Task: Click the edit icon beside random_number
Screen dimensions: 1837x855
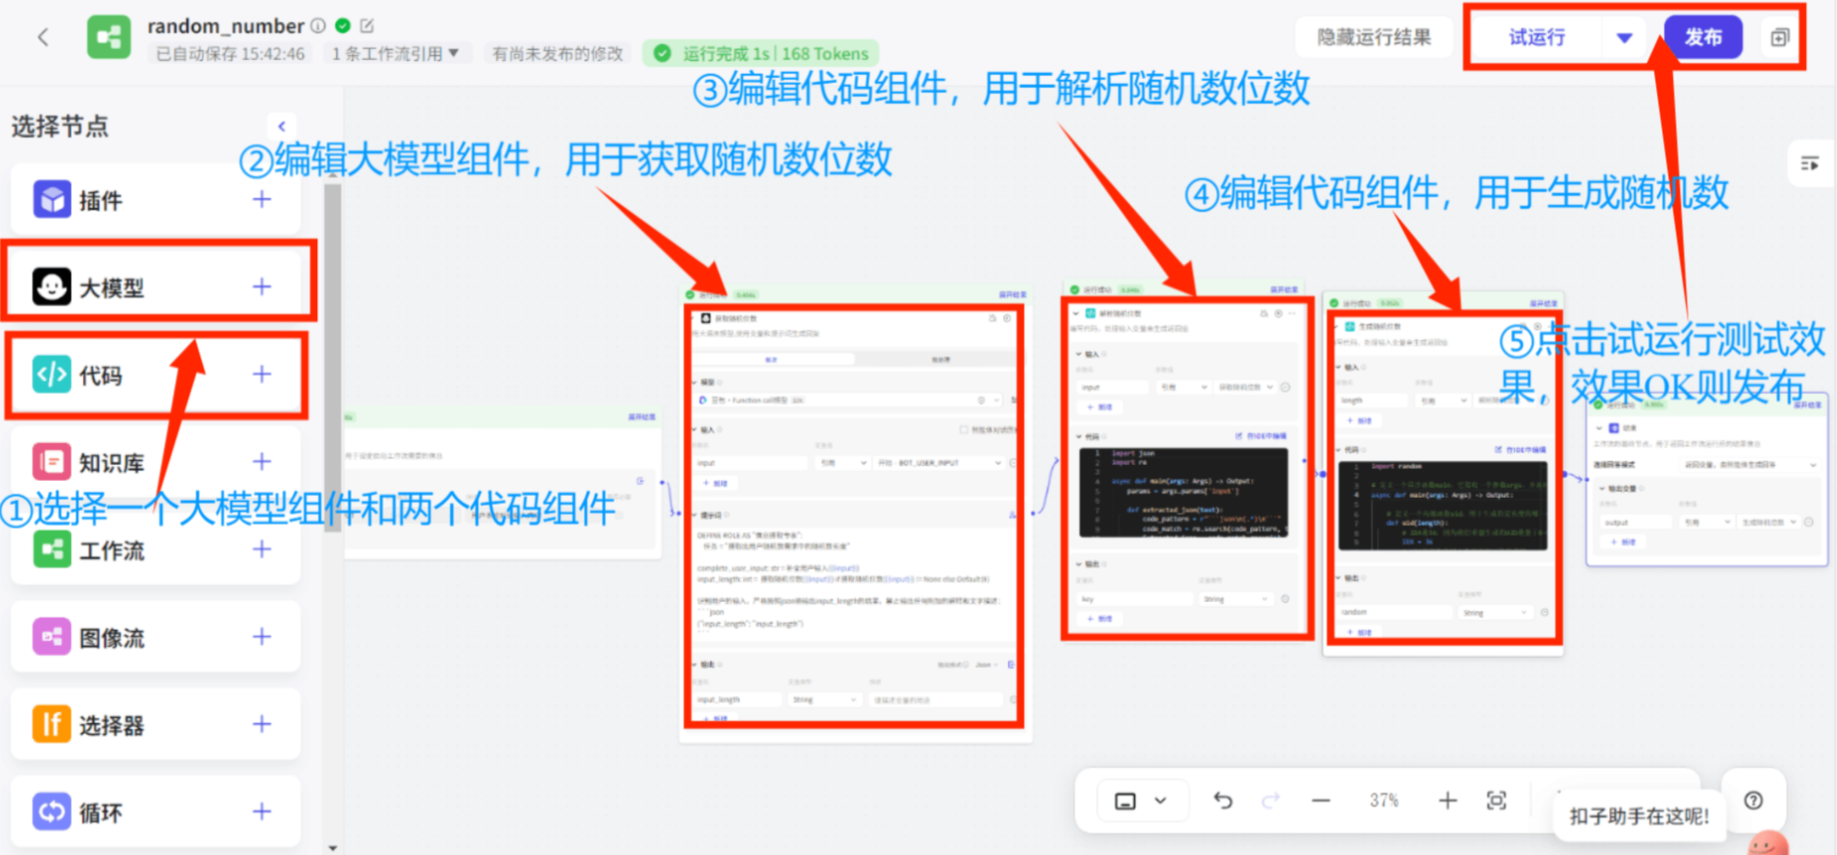Action: [367, 26]
